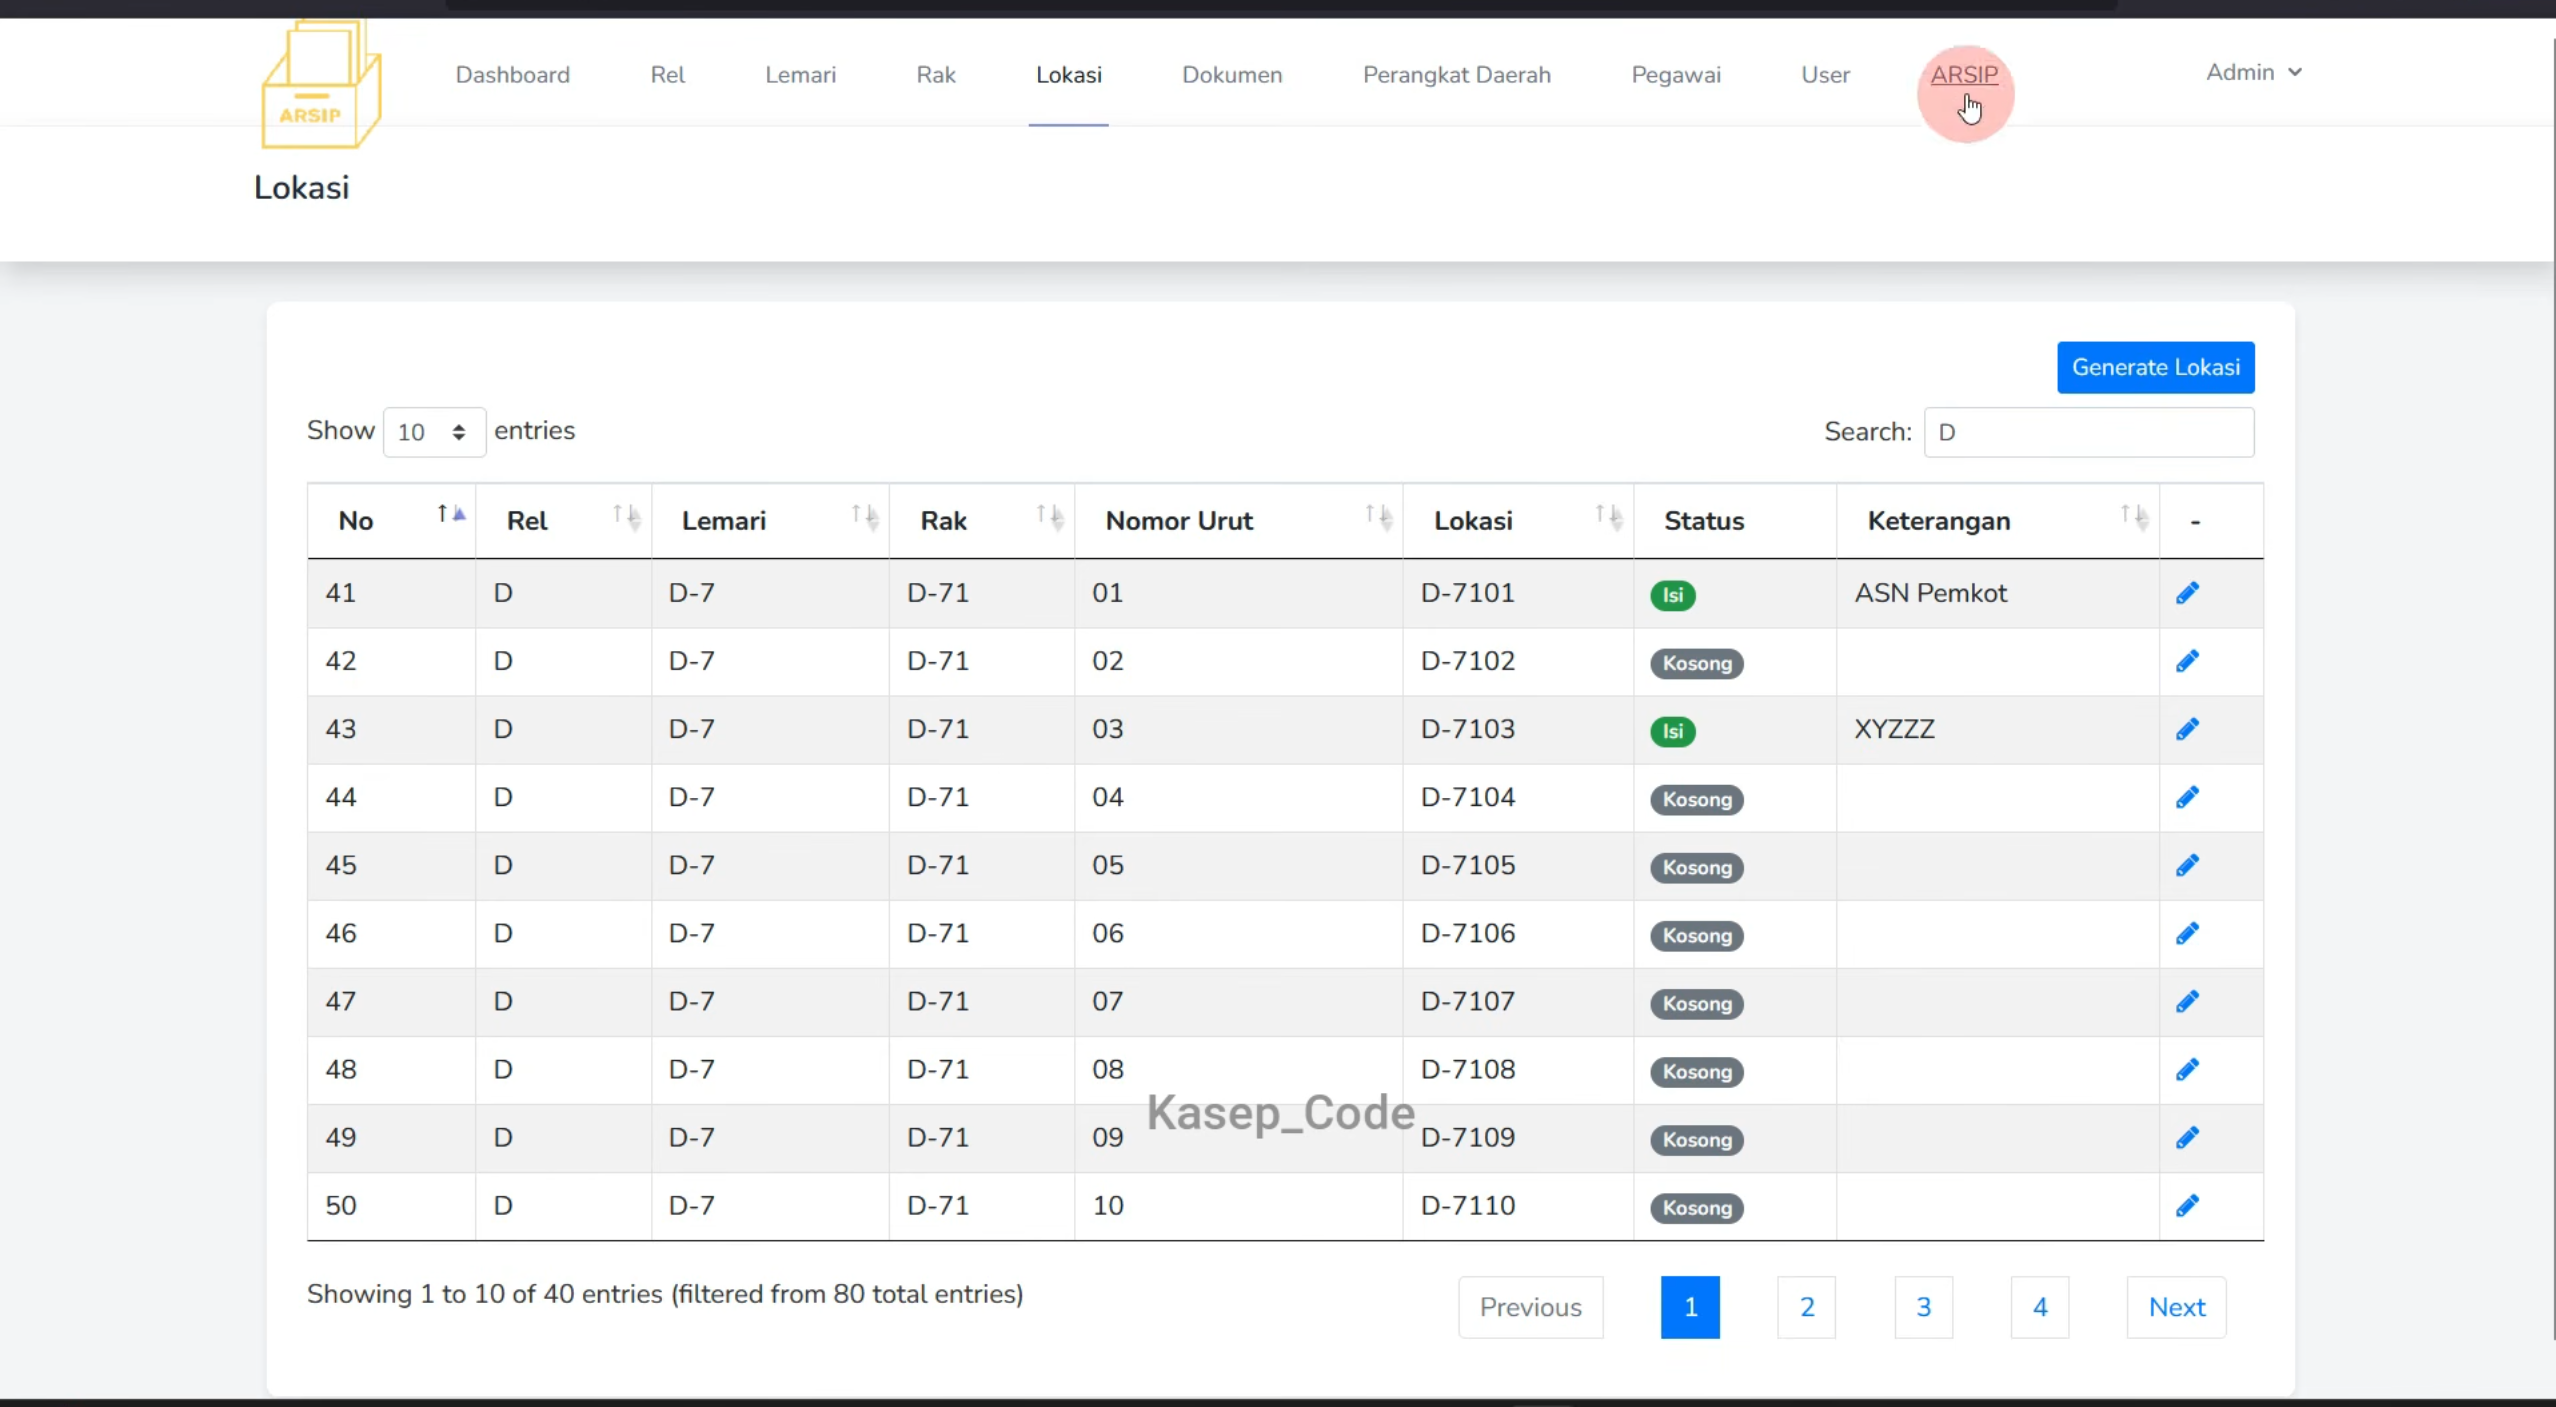Open the Show entries count dropdown
Image resolution: width=2556 pixels, height=1407 pixels.
pos(434,432)
